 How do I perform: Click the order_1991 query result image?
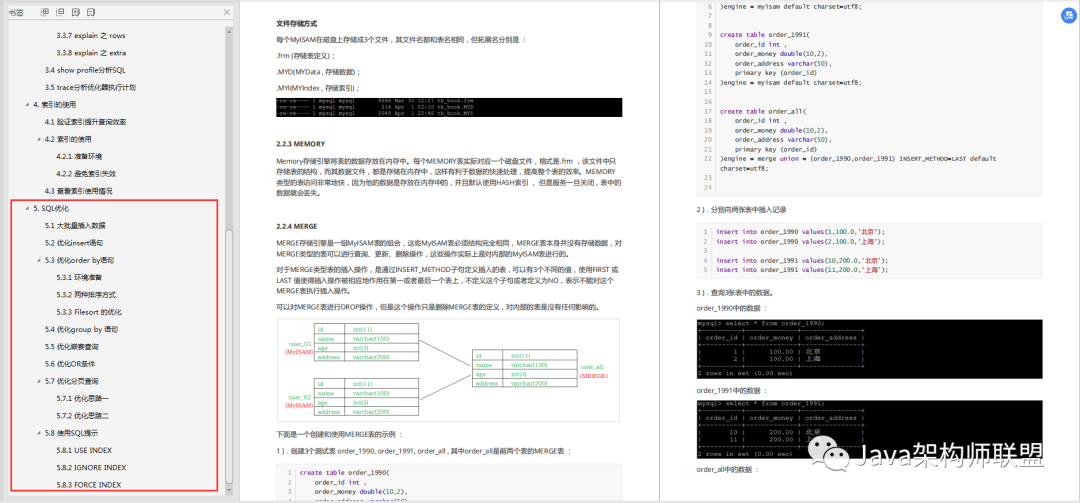pos(870,429)
